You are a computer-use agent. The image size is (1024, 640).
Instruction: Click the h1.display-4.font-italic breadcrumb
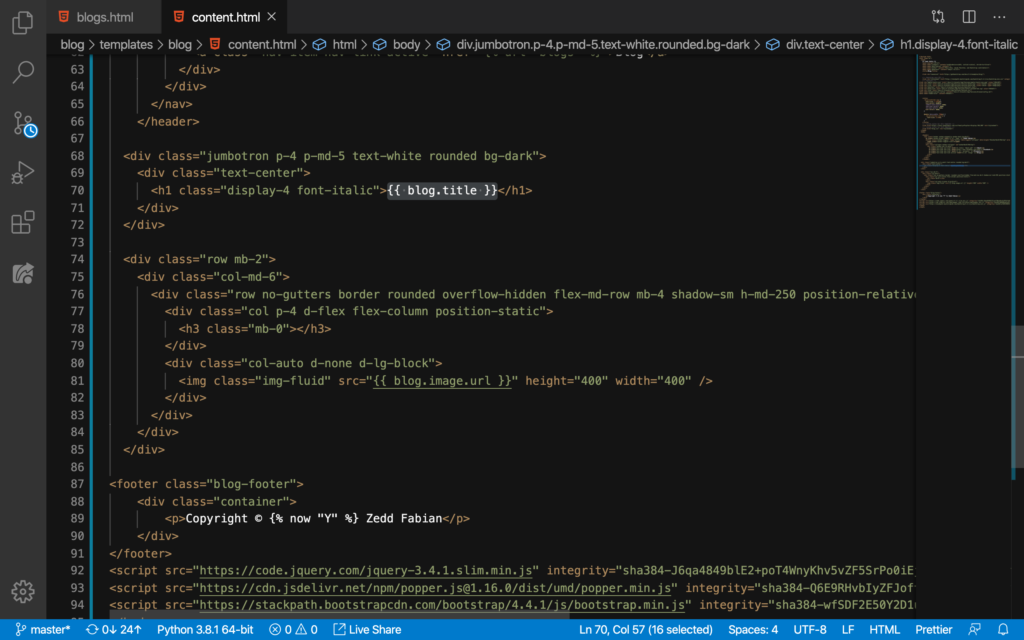coord(958,44)
